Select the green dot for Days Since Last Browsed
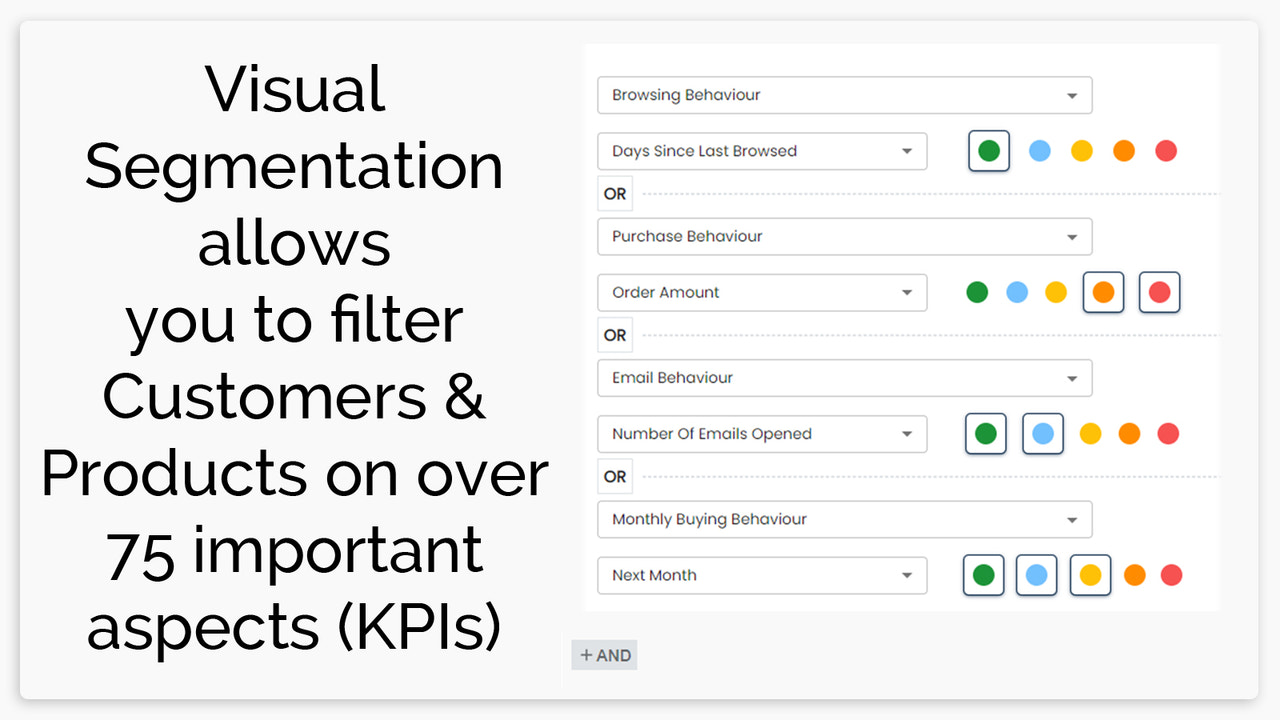This screenshot has width=1280, height=720. point(988,151)
